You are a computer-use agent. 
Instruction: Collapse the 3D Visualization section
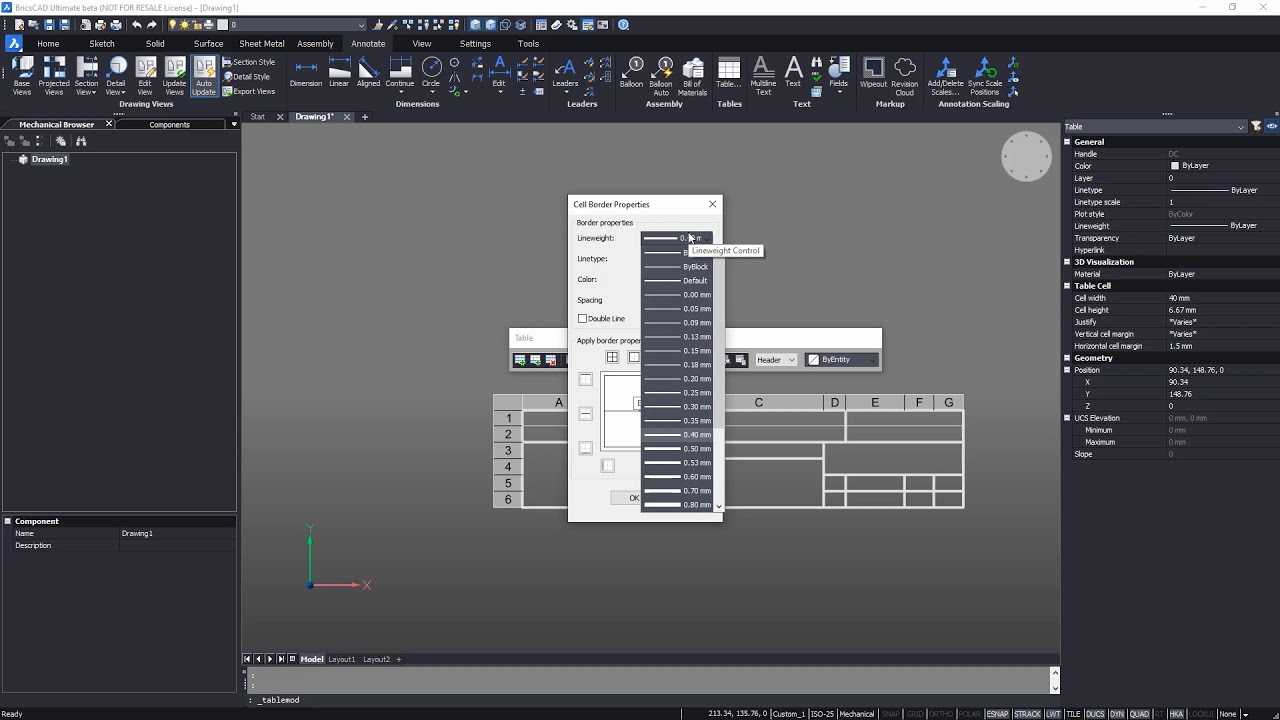pyautogui.click(x=1067, y=262)
